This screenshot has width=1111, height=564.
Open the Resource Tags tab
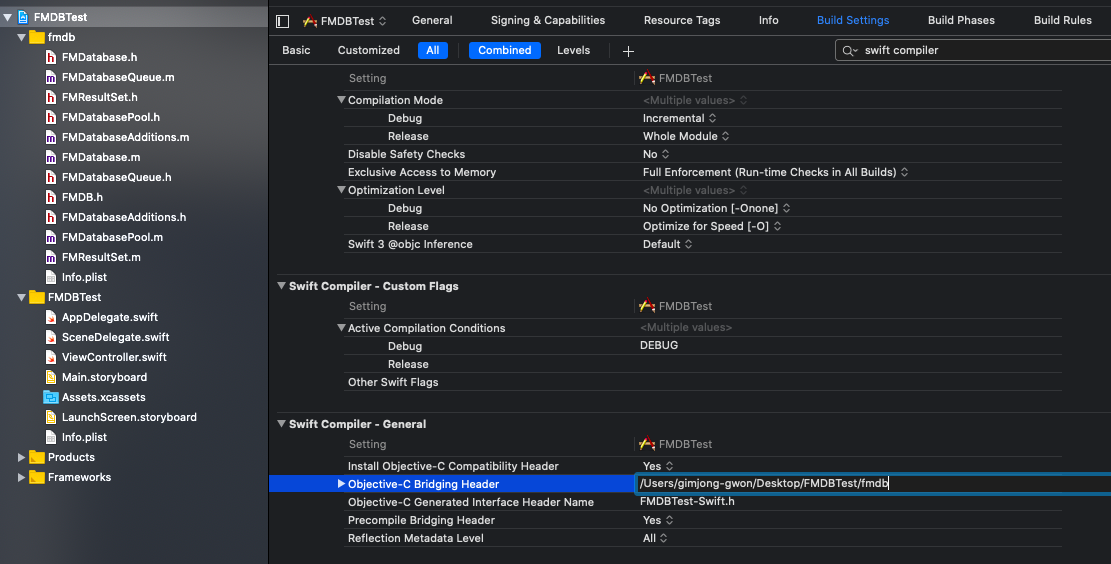tap(682, 20)
